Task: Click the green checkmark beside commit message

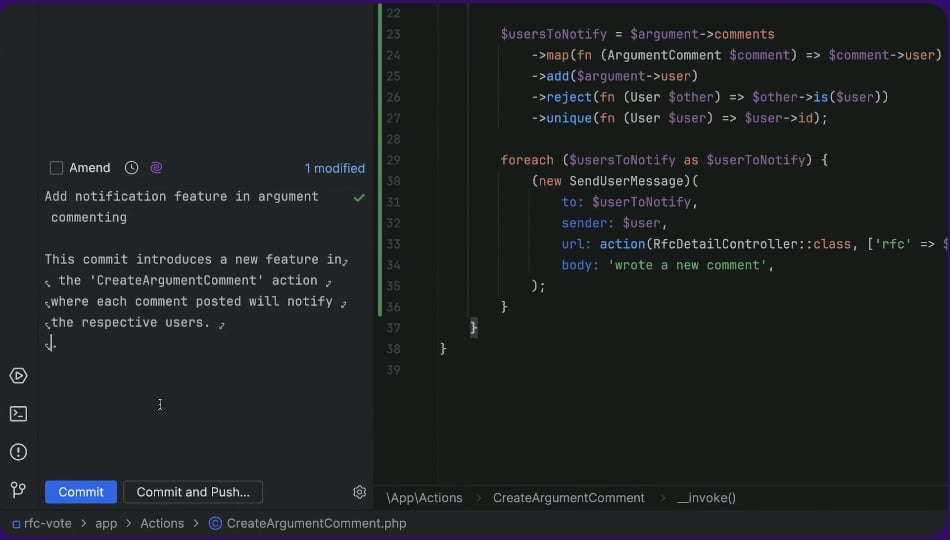Action: pyautogui.click(x=359, y=198)
